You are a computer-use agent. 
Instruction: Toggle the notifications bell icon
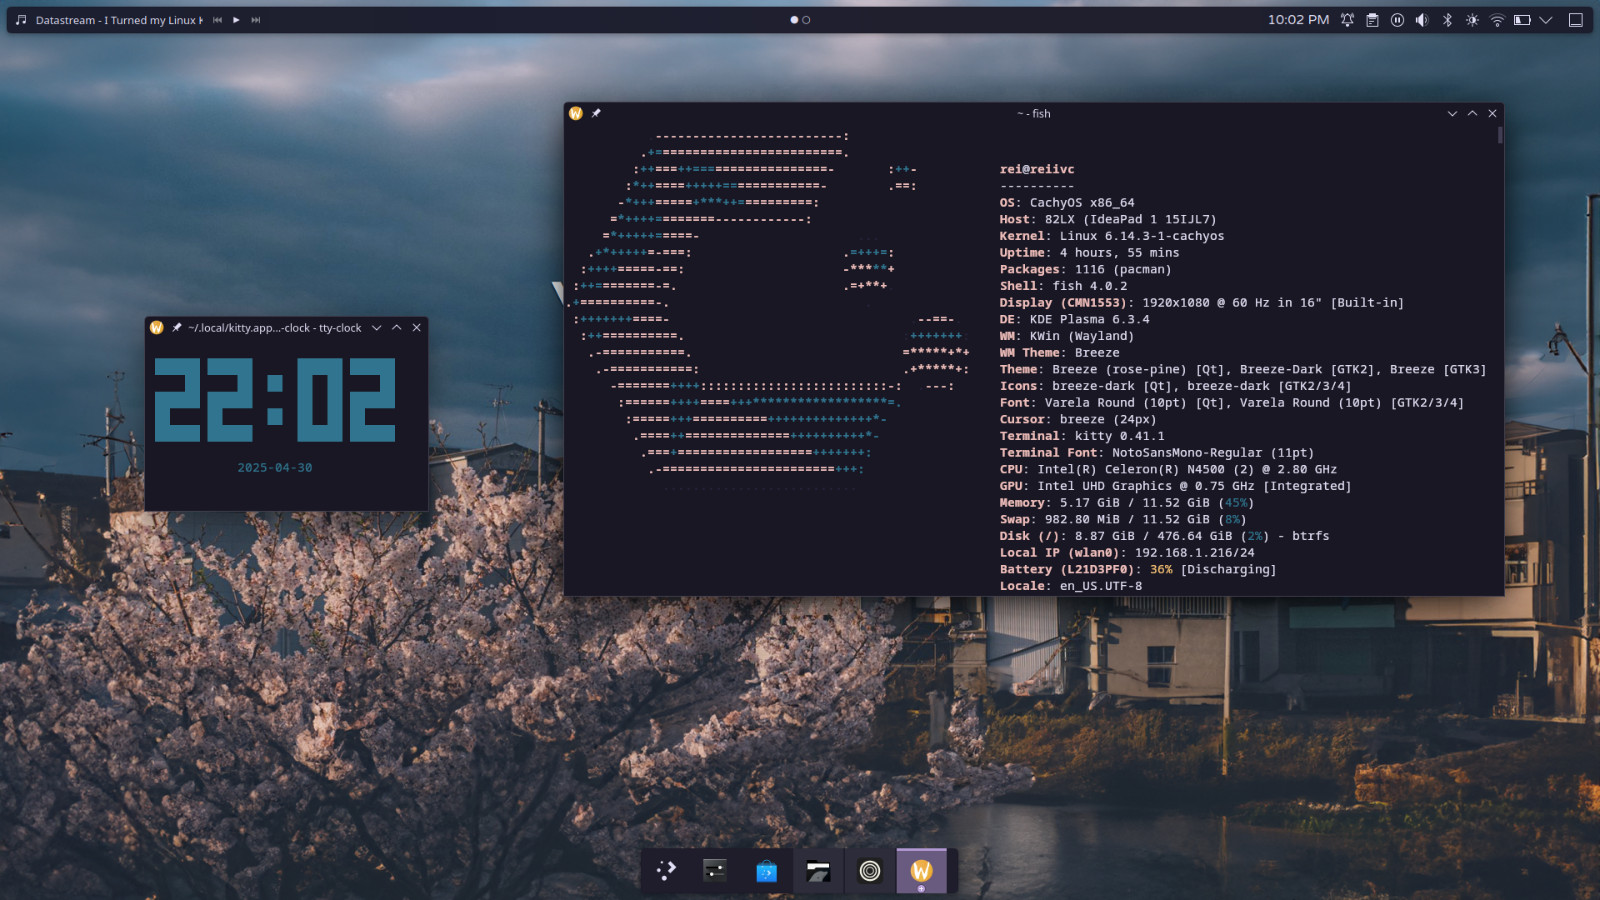click(x=1347, y=20)
